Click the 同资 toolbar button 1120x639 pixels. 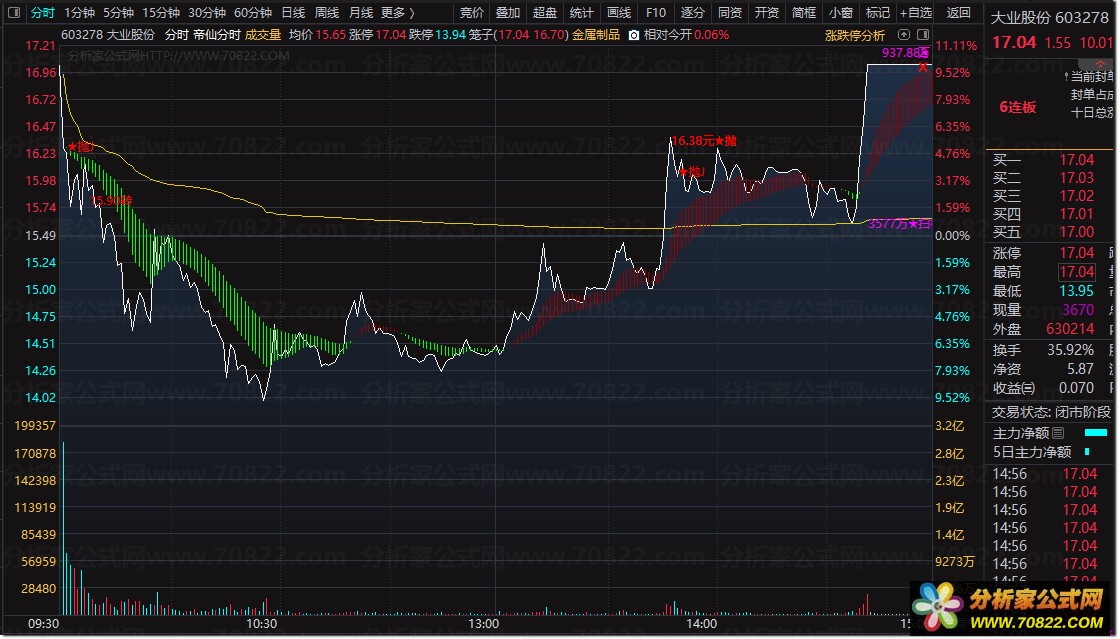729,12
